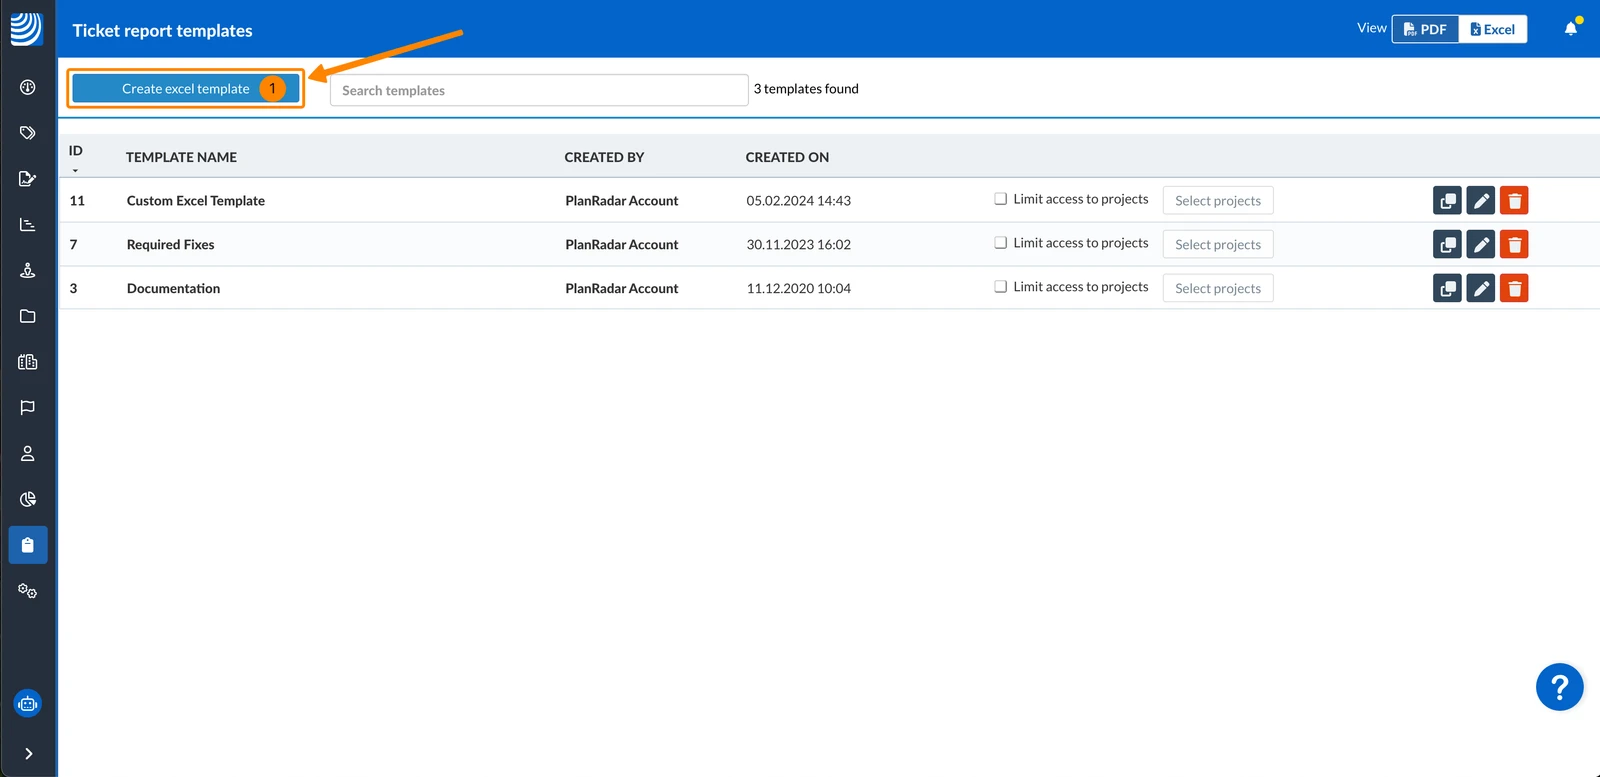Enable Limit access for Custom Excel Template
The height and width of the screenshot is (777, 1600).
(1000, 199)
